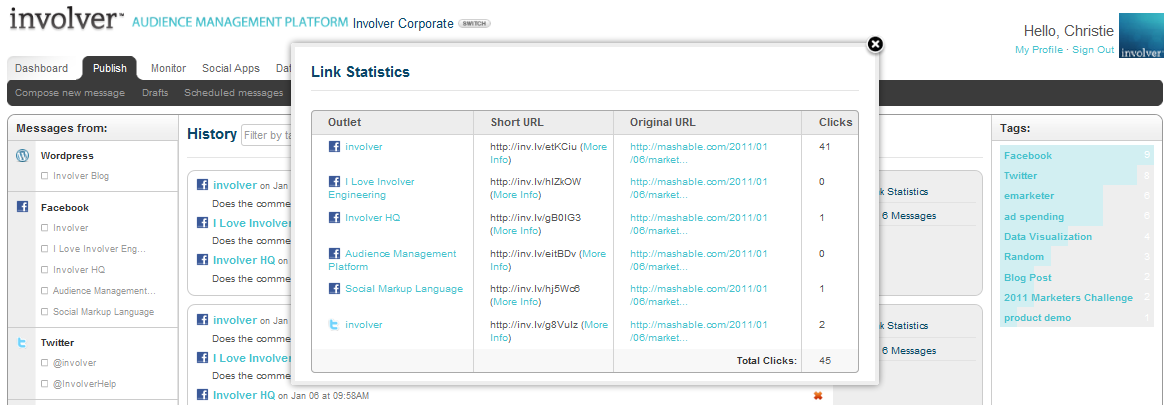Viewport: 1171px width, 405px height.
Task: Click Facebook icon beside involver outlet row
Action: click(x=335, y=146)
